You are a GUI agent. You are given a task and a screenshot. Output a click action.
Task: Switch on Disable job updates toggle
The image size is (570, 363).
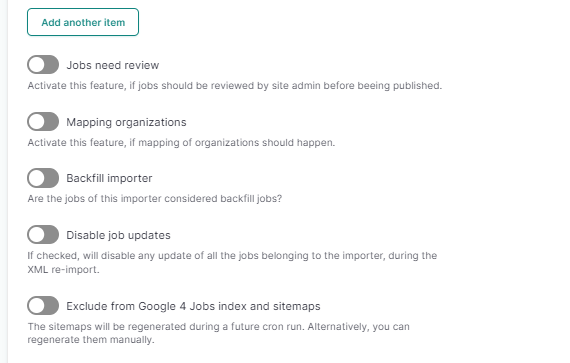point(43,234)
